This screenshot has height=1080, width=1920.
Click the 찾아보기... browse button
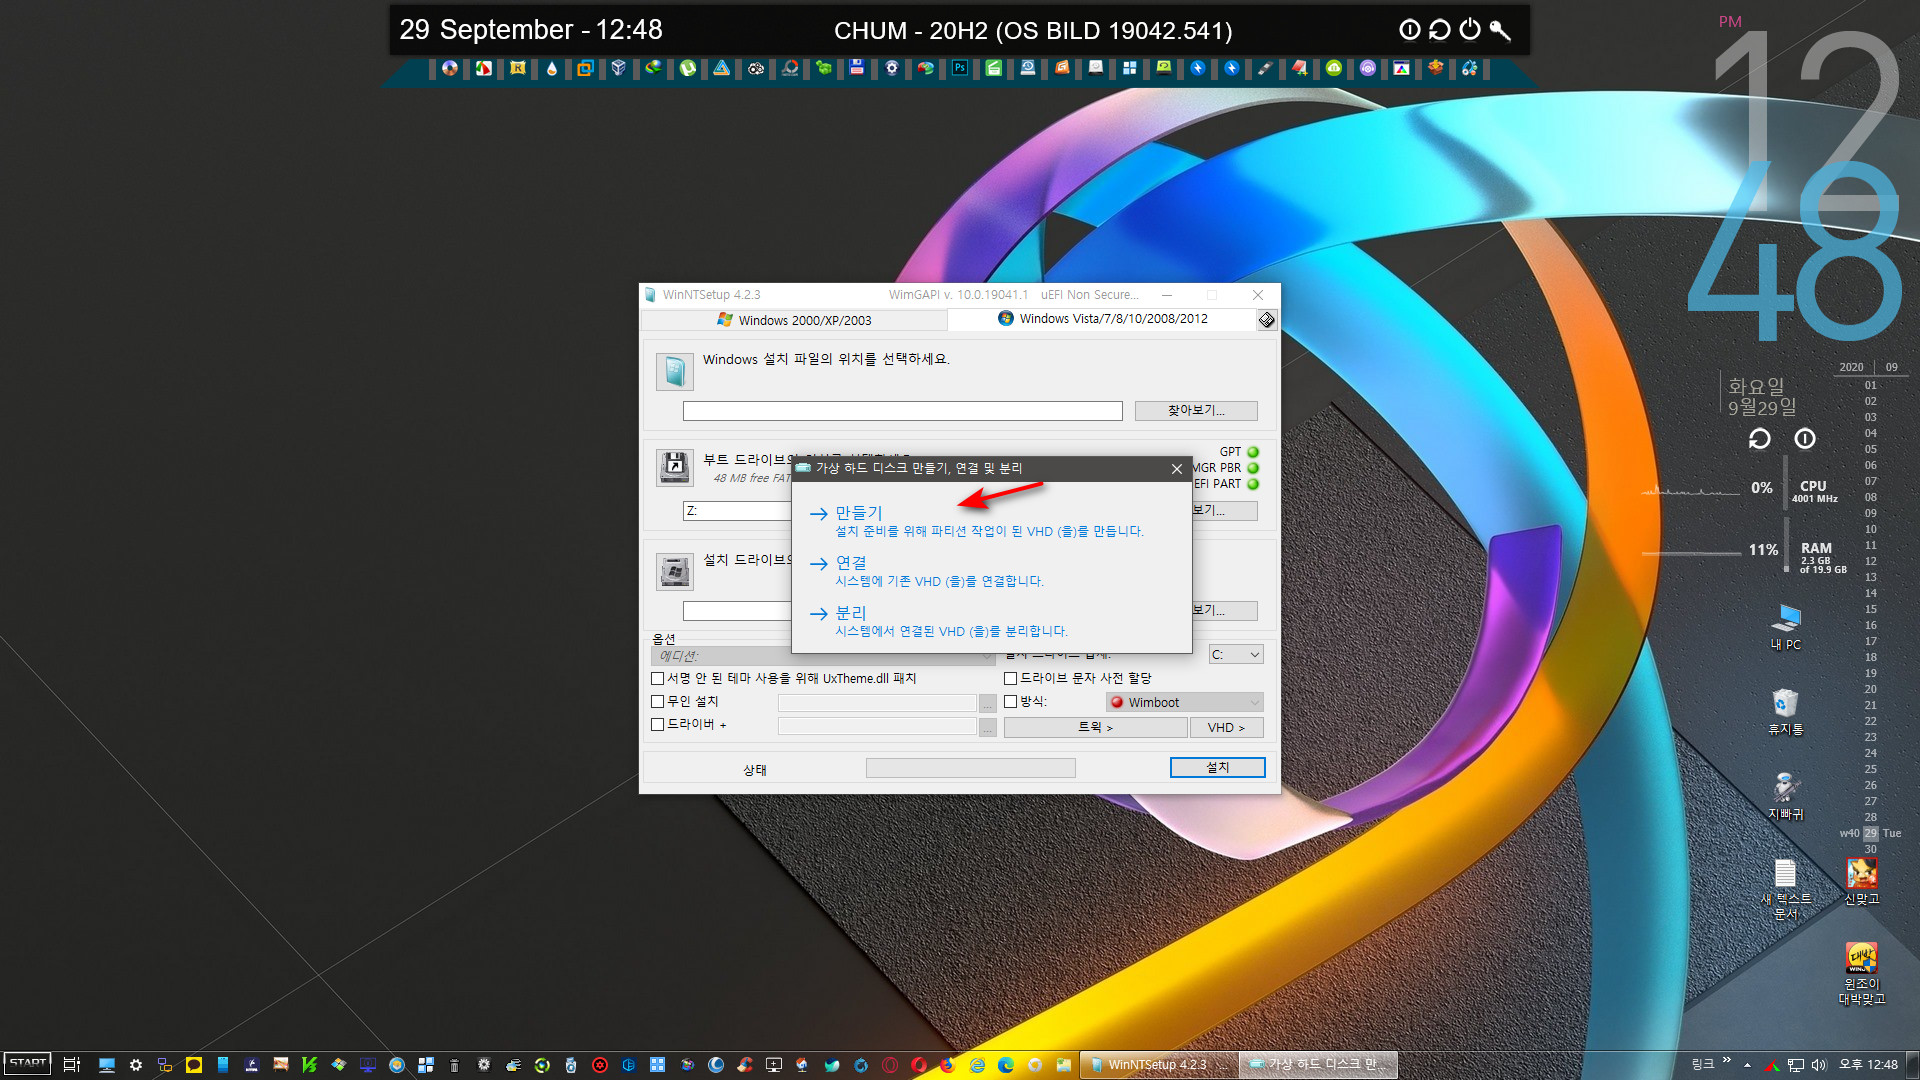[x=1196, y=411]
